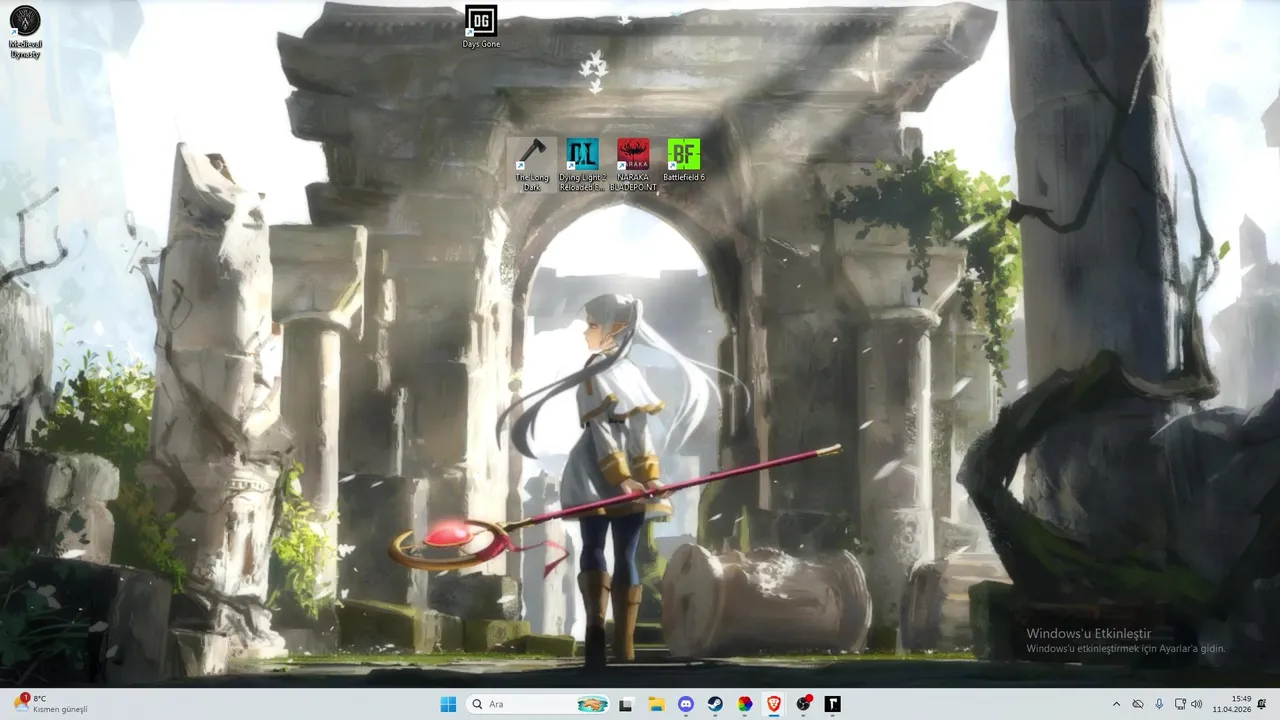Open Steam from the taskbar
This screenshot has width=1280, height=720.
coord(716,704)
